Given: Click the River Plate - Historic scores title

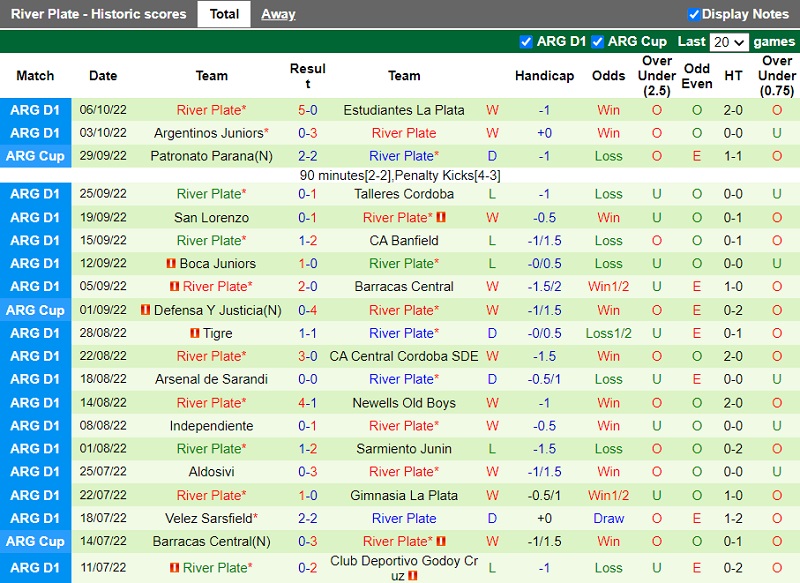Looking at the screenshot, I should (x=98, y=14).
